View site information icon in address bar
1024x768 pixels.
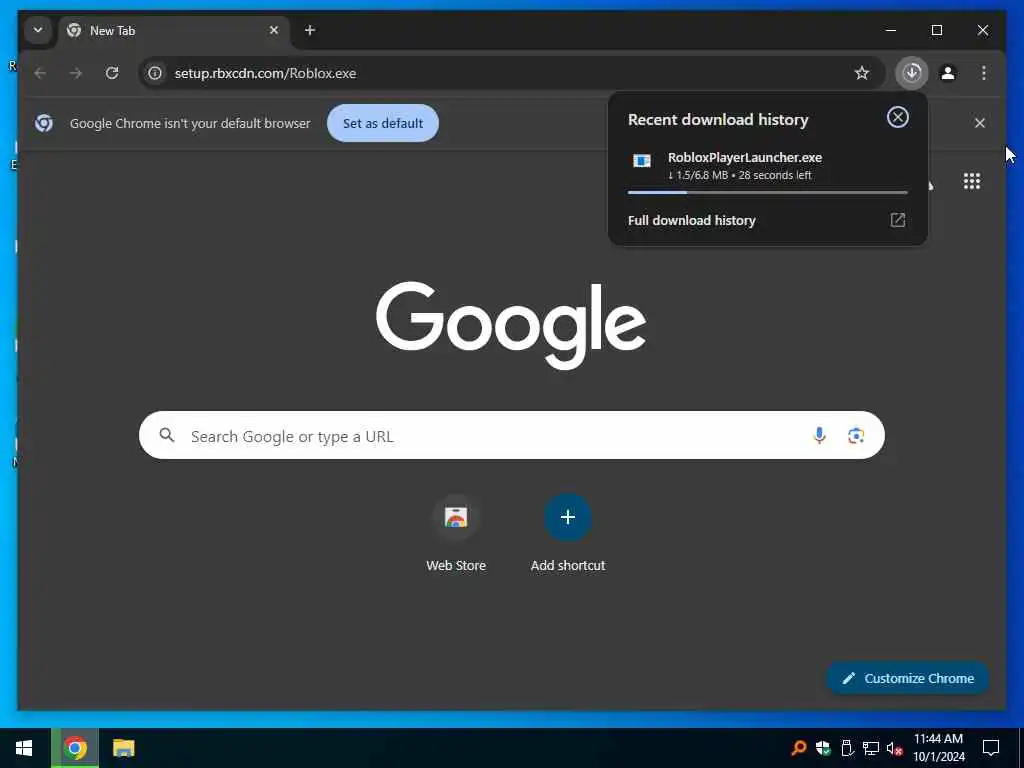click(155, 73)
